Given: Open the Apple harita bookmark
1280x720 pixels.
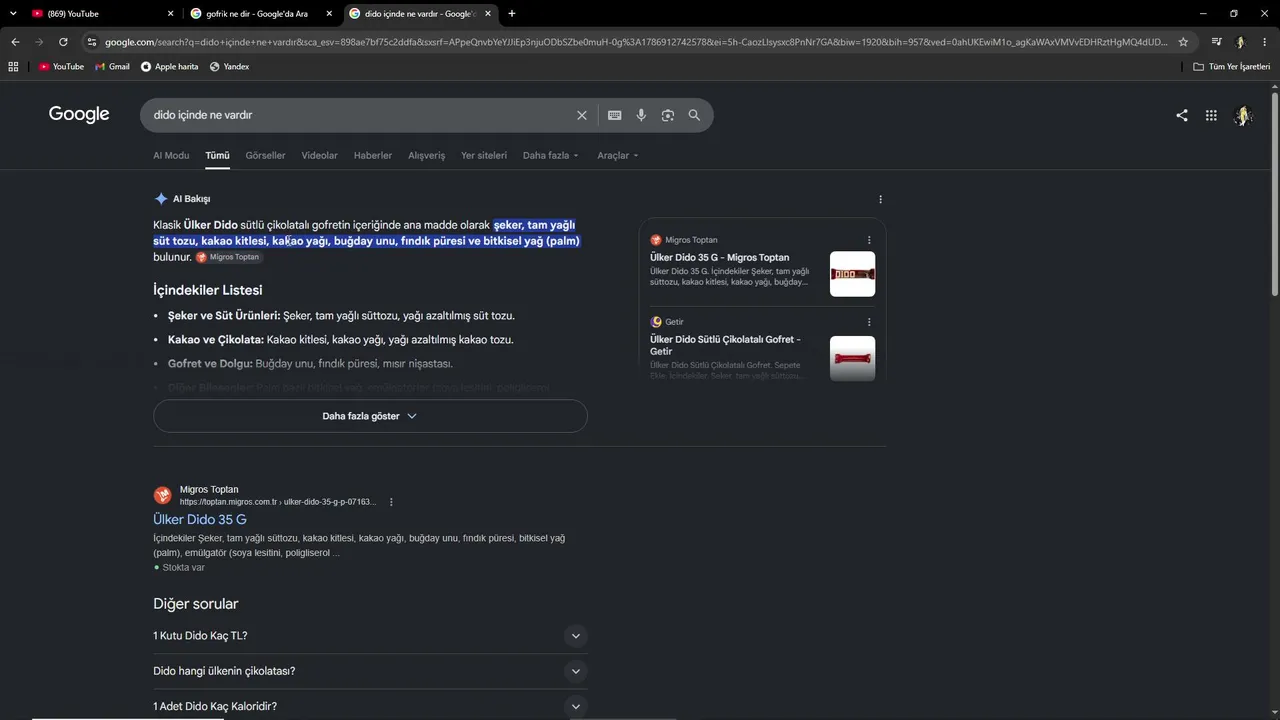Looking at the screenshot, I should 169,67.
